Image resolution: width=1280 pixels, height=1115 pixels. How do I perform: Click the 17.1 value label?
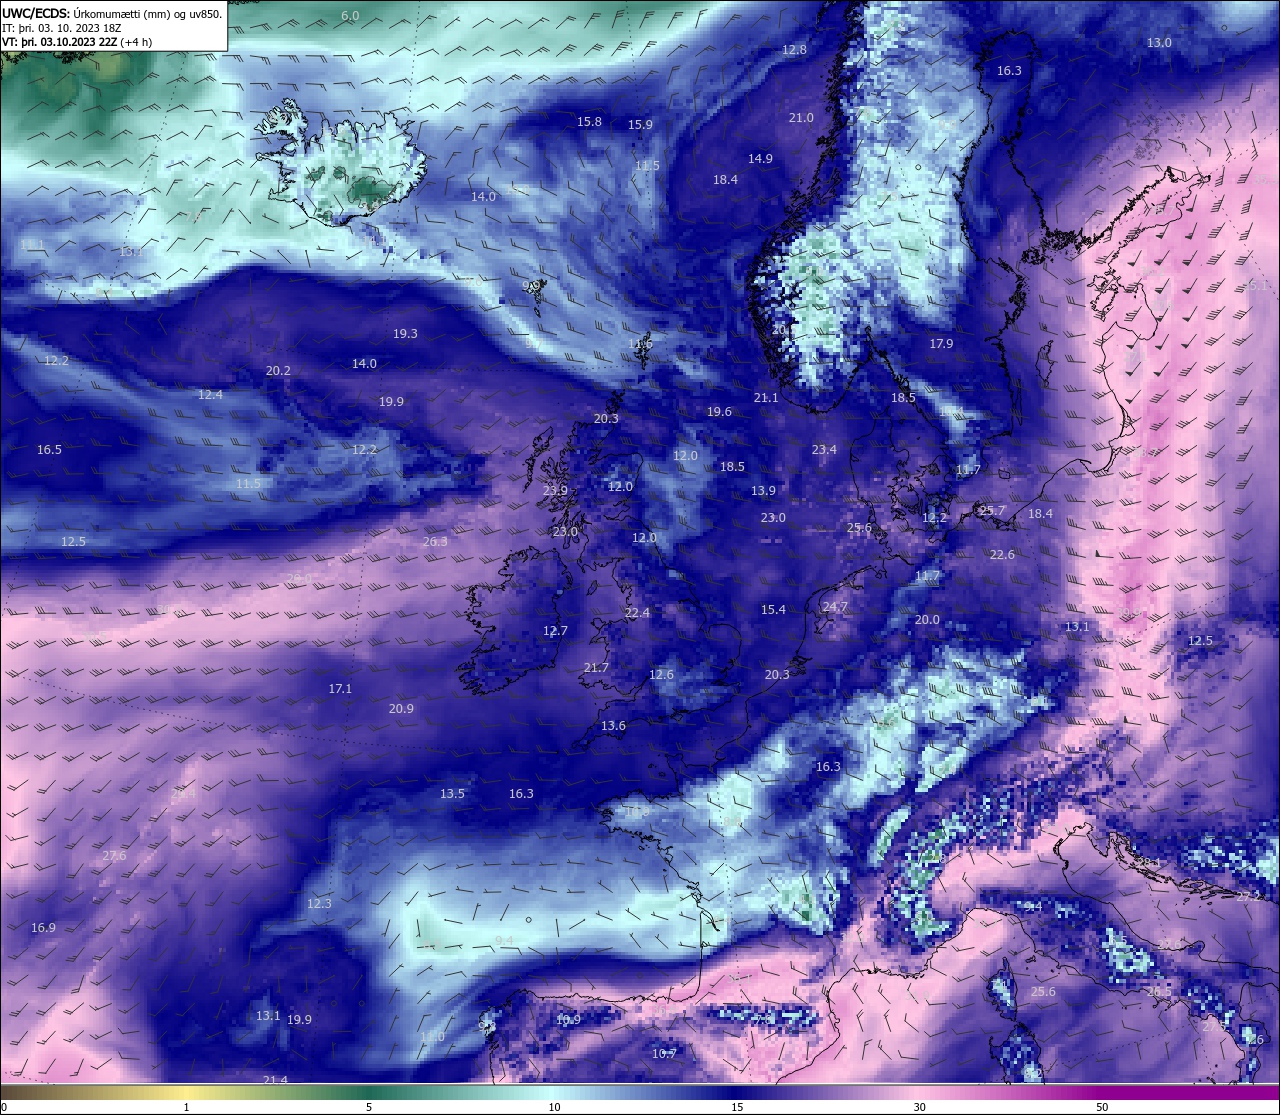point(340,689)
